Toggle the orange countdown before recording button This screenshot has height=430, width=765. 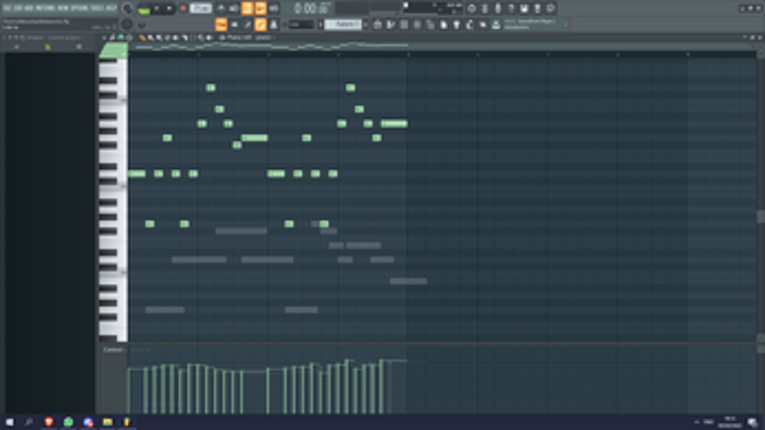[x=247, y=8]
